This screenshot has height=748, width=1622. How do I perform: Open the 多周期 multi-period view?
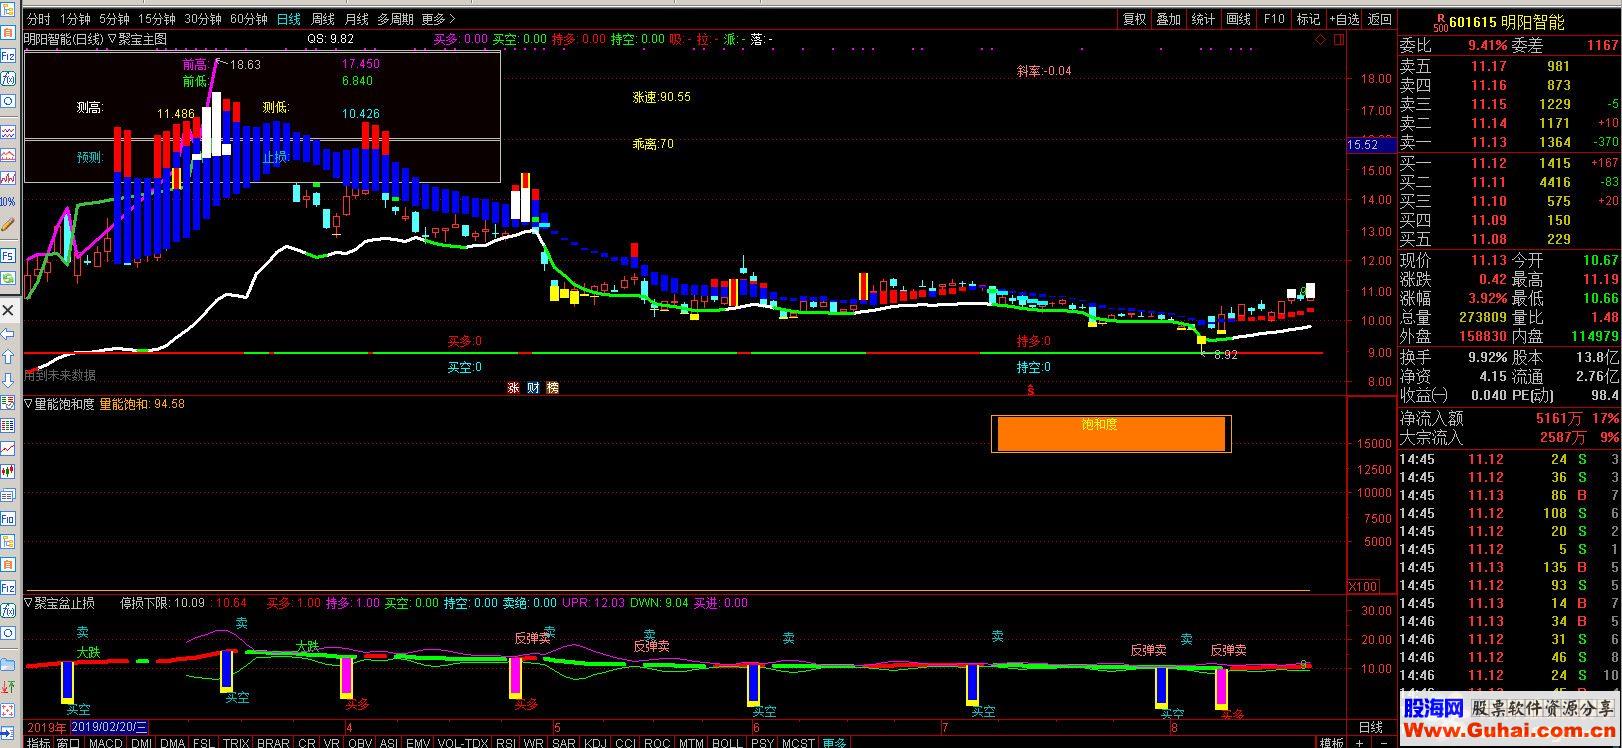click(395, 19)
